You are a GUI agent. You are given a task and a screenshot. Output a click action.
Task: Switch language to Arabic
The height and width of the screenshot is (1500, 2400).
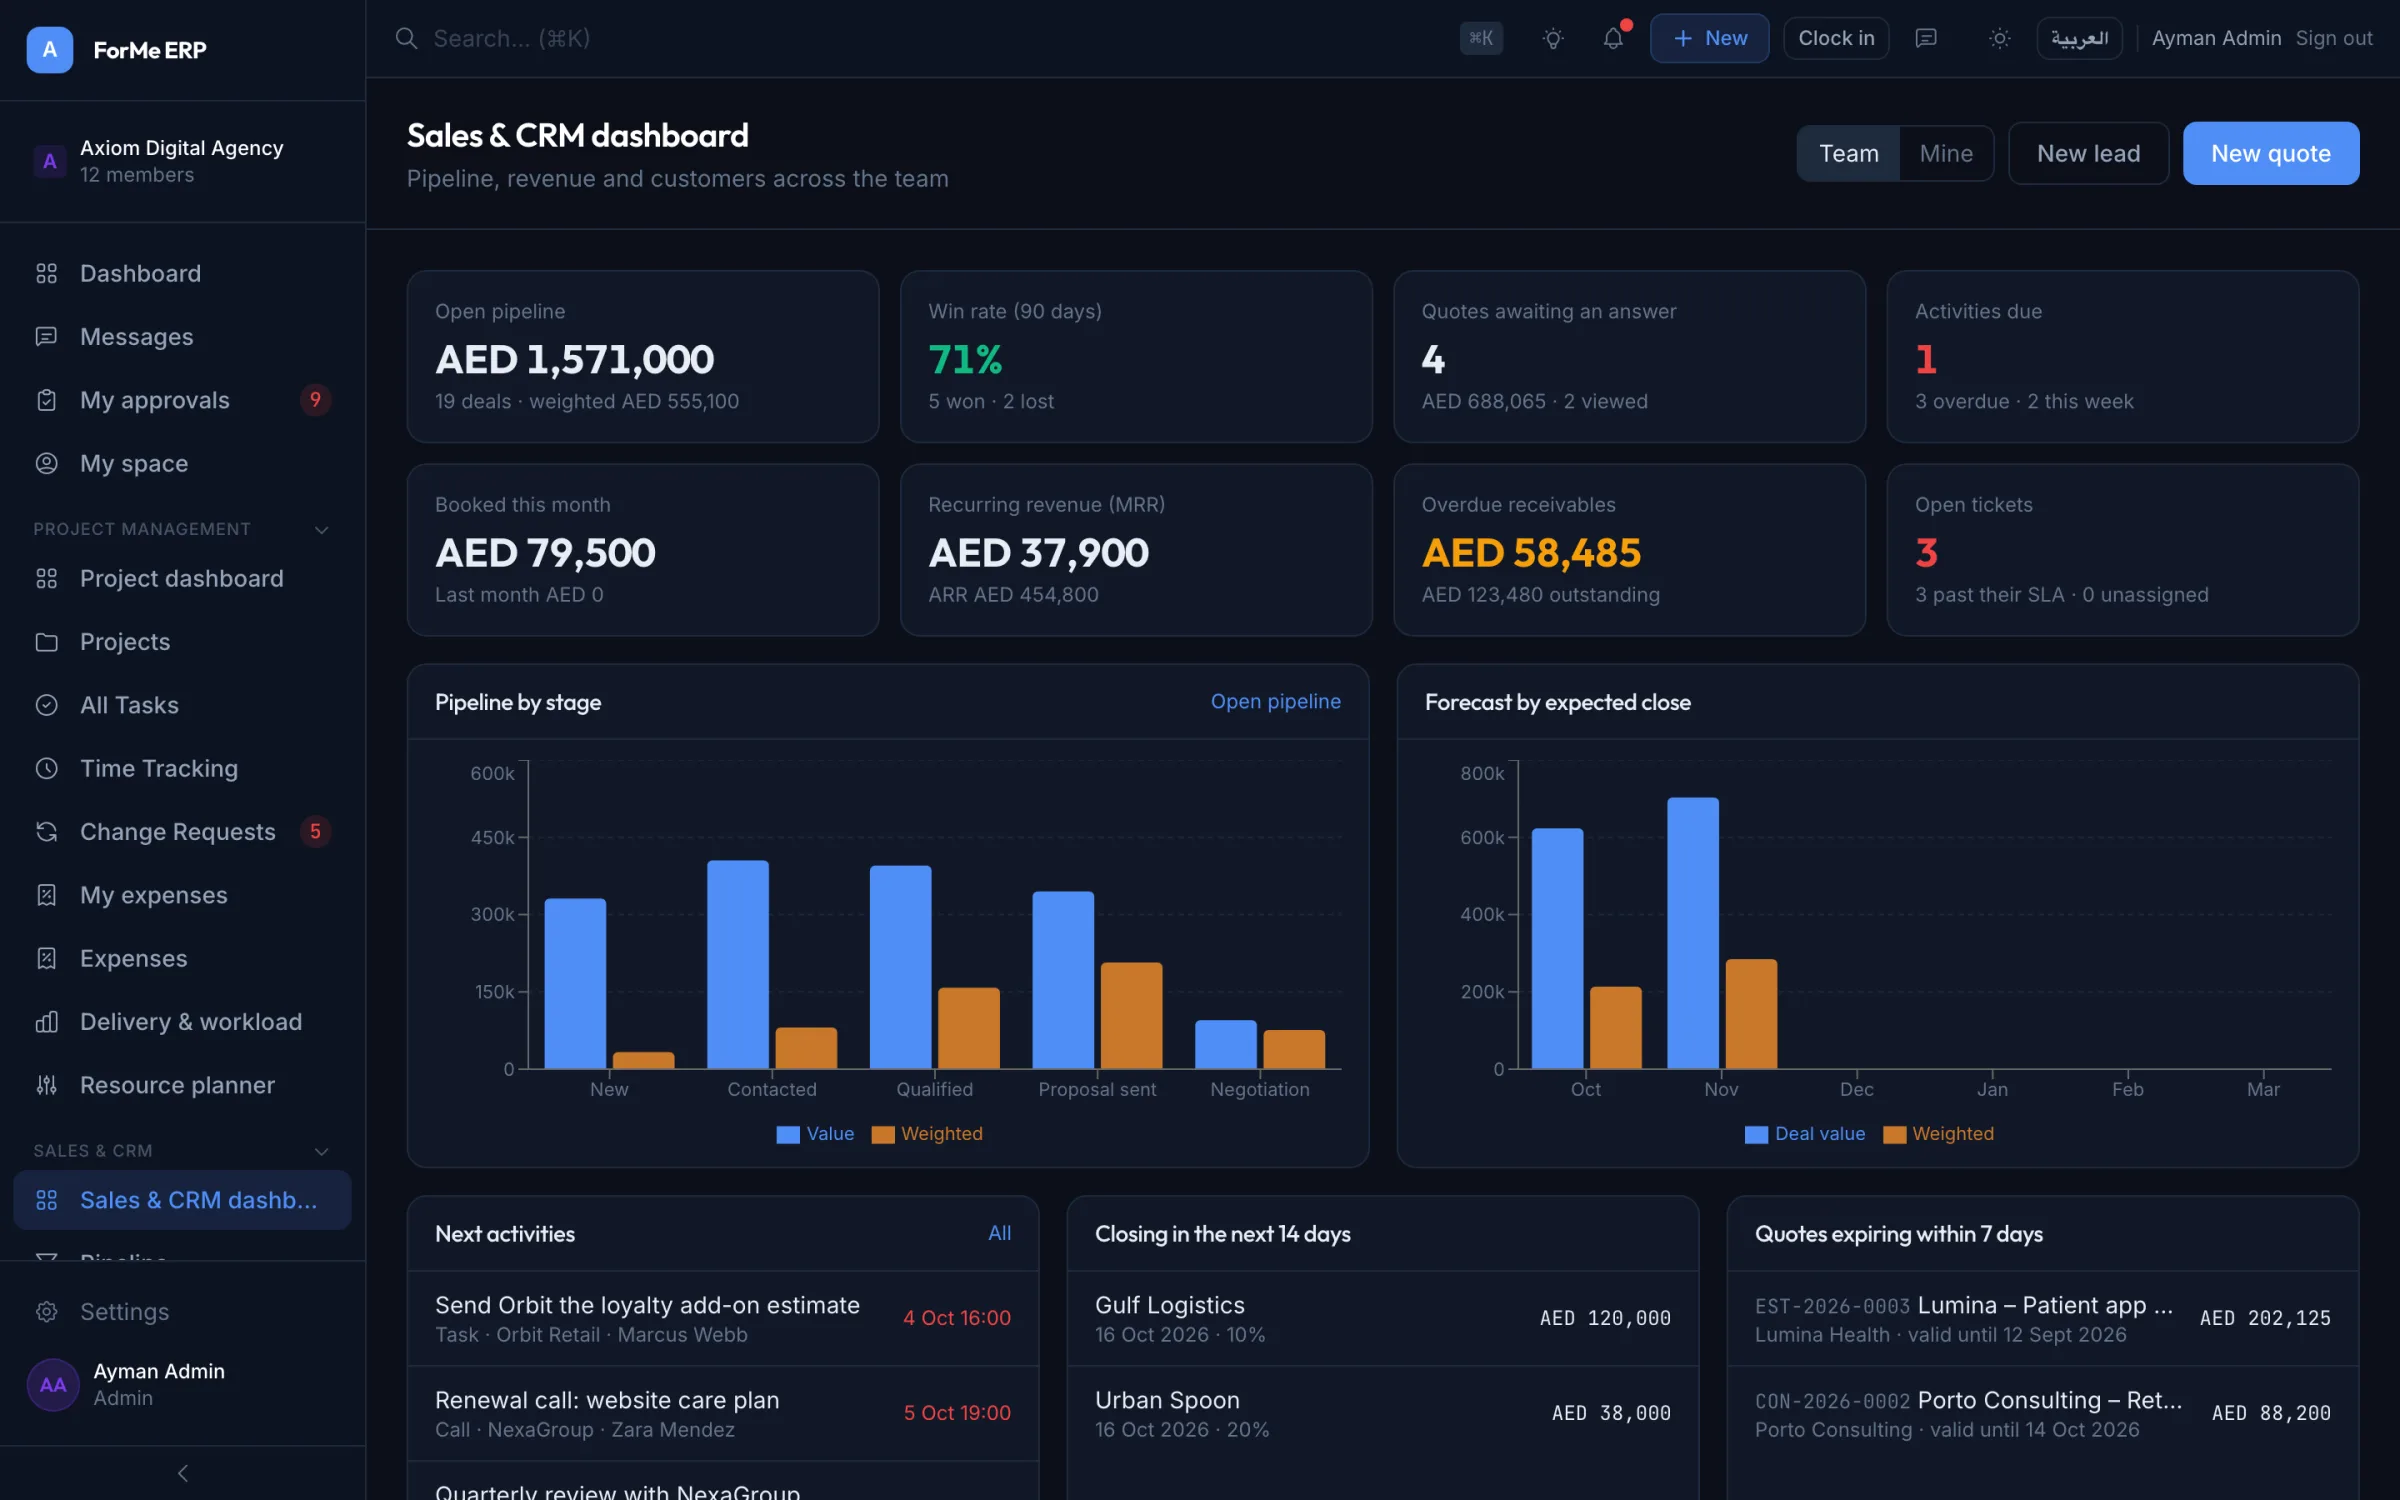(x=2079, y=38)
